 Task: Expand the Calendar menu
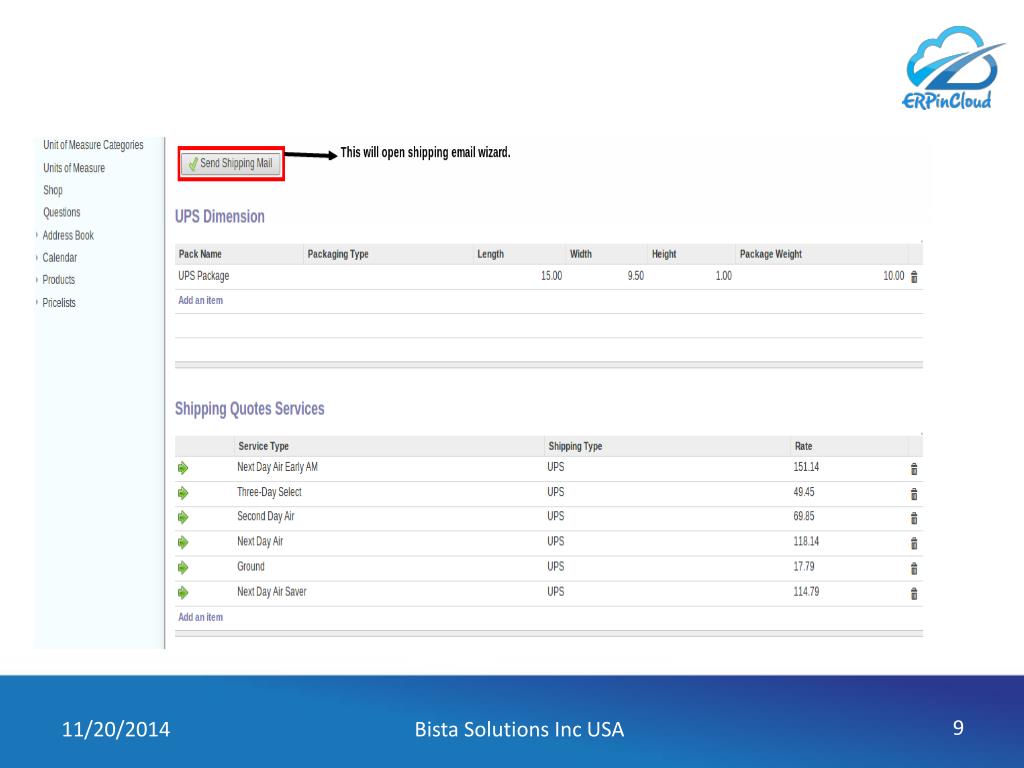tap(37, 257)
